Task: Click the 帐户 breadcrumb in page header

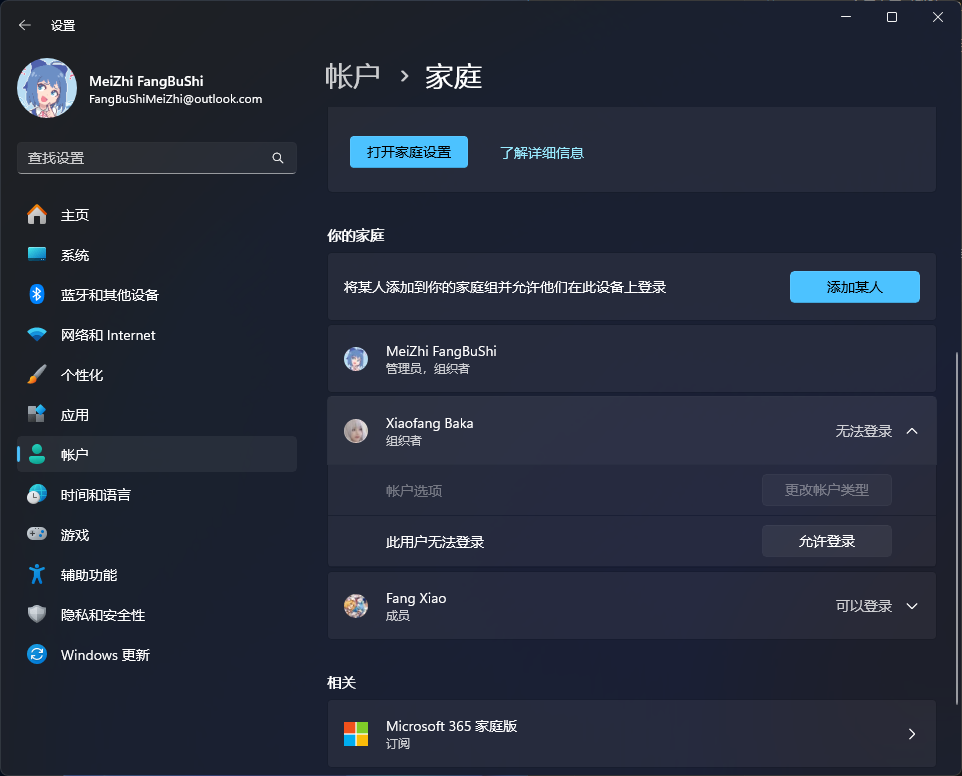Action: (x=353, y=77)
